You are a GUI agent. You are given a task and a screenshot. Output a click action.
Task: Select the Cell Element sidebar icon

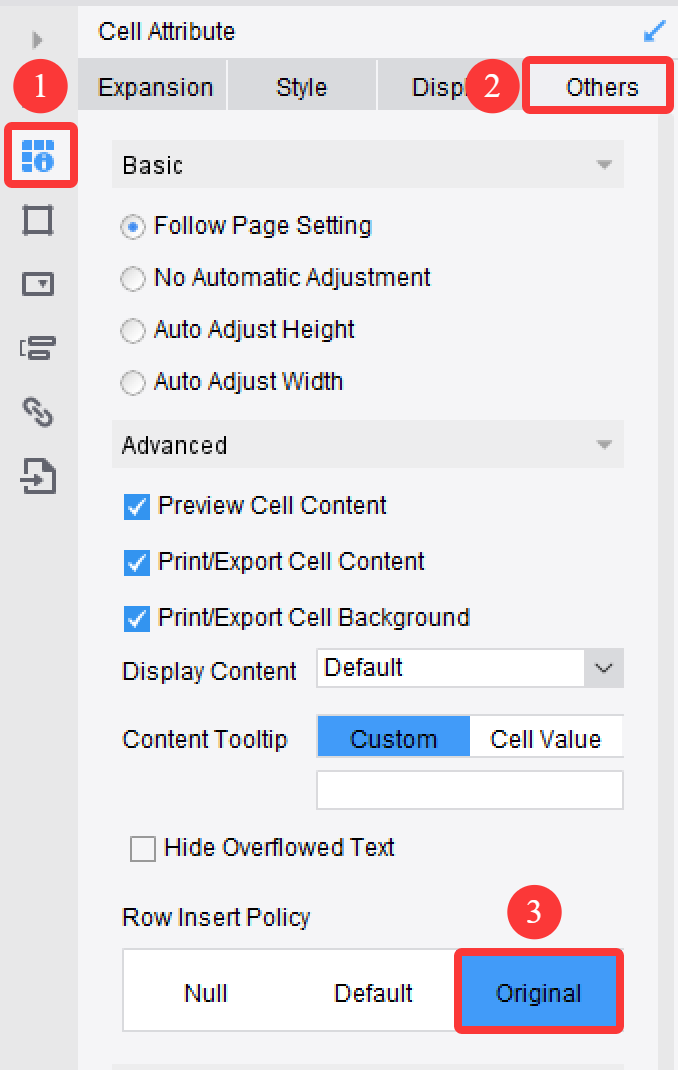pos(40,220)
